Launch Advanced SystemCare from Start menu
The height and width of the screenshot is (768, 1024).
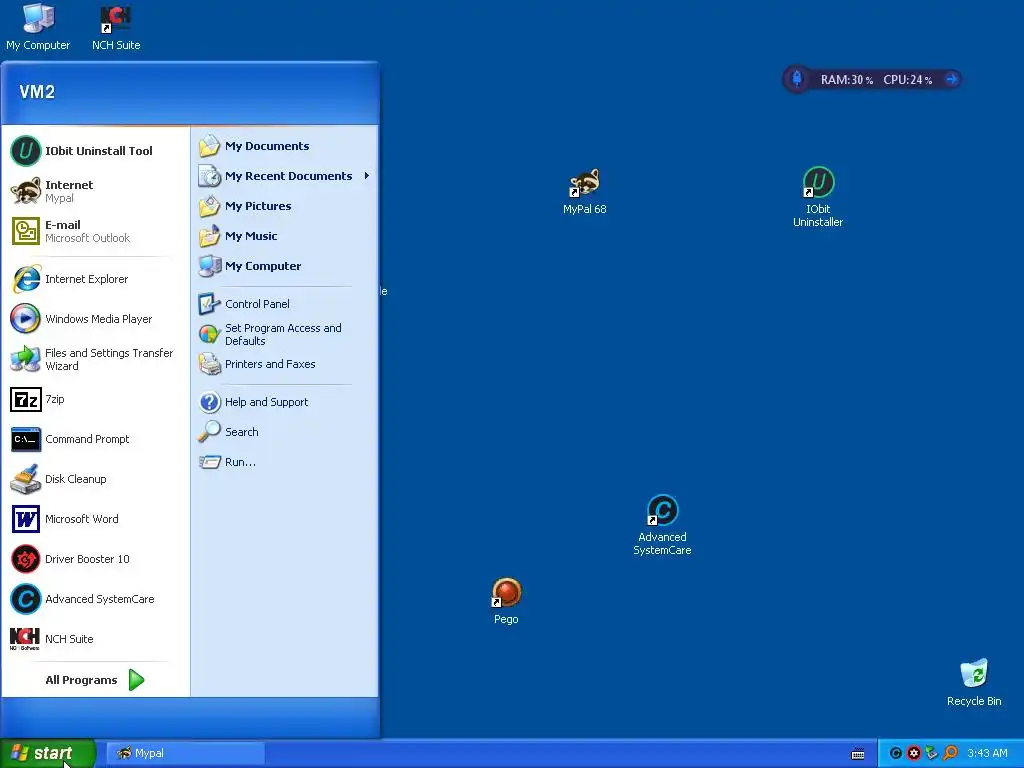click(x=95, y=599)
